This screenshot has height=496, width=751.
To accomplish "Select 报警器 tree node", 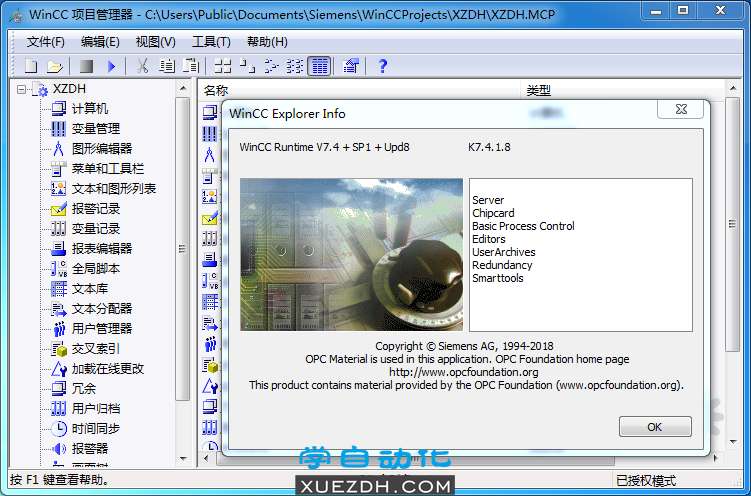I will 90,449.
